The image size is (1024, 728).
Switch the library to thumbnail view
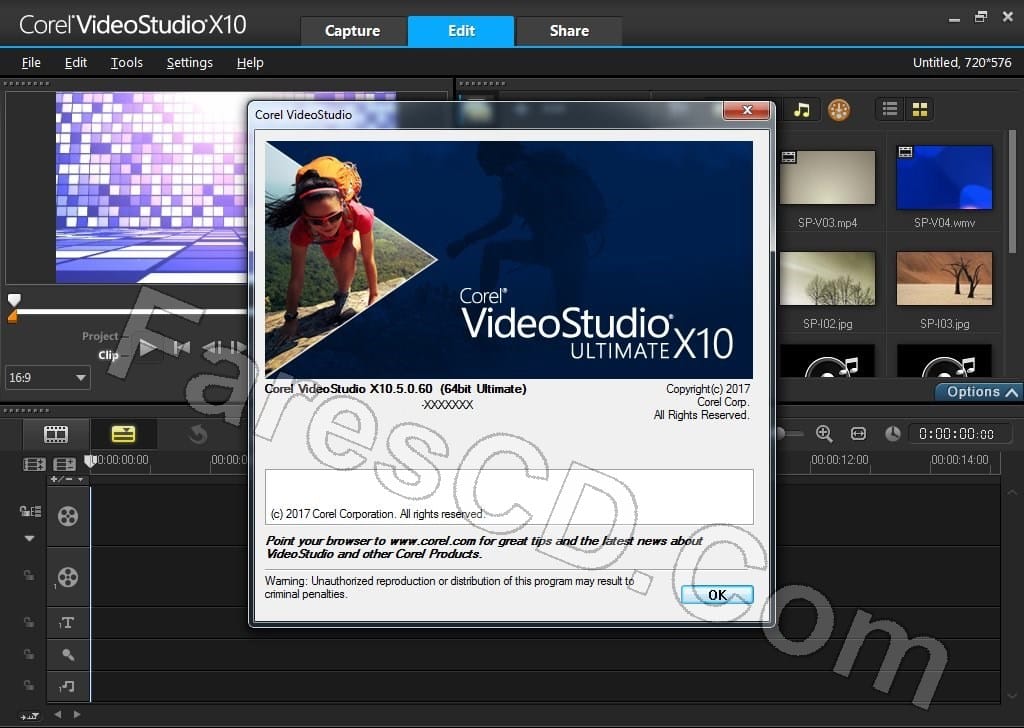click(920, 109)
